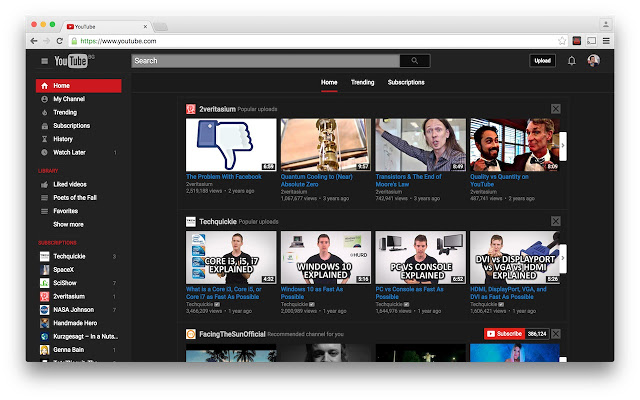Play DVI vs DisplayPort Explained thumbnail

click(x=515, y=258)
